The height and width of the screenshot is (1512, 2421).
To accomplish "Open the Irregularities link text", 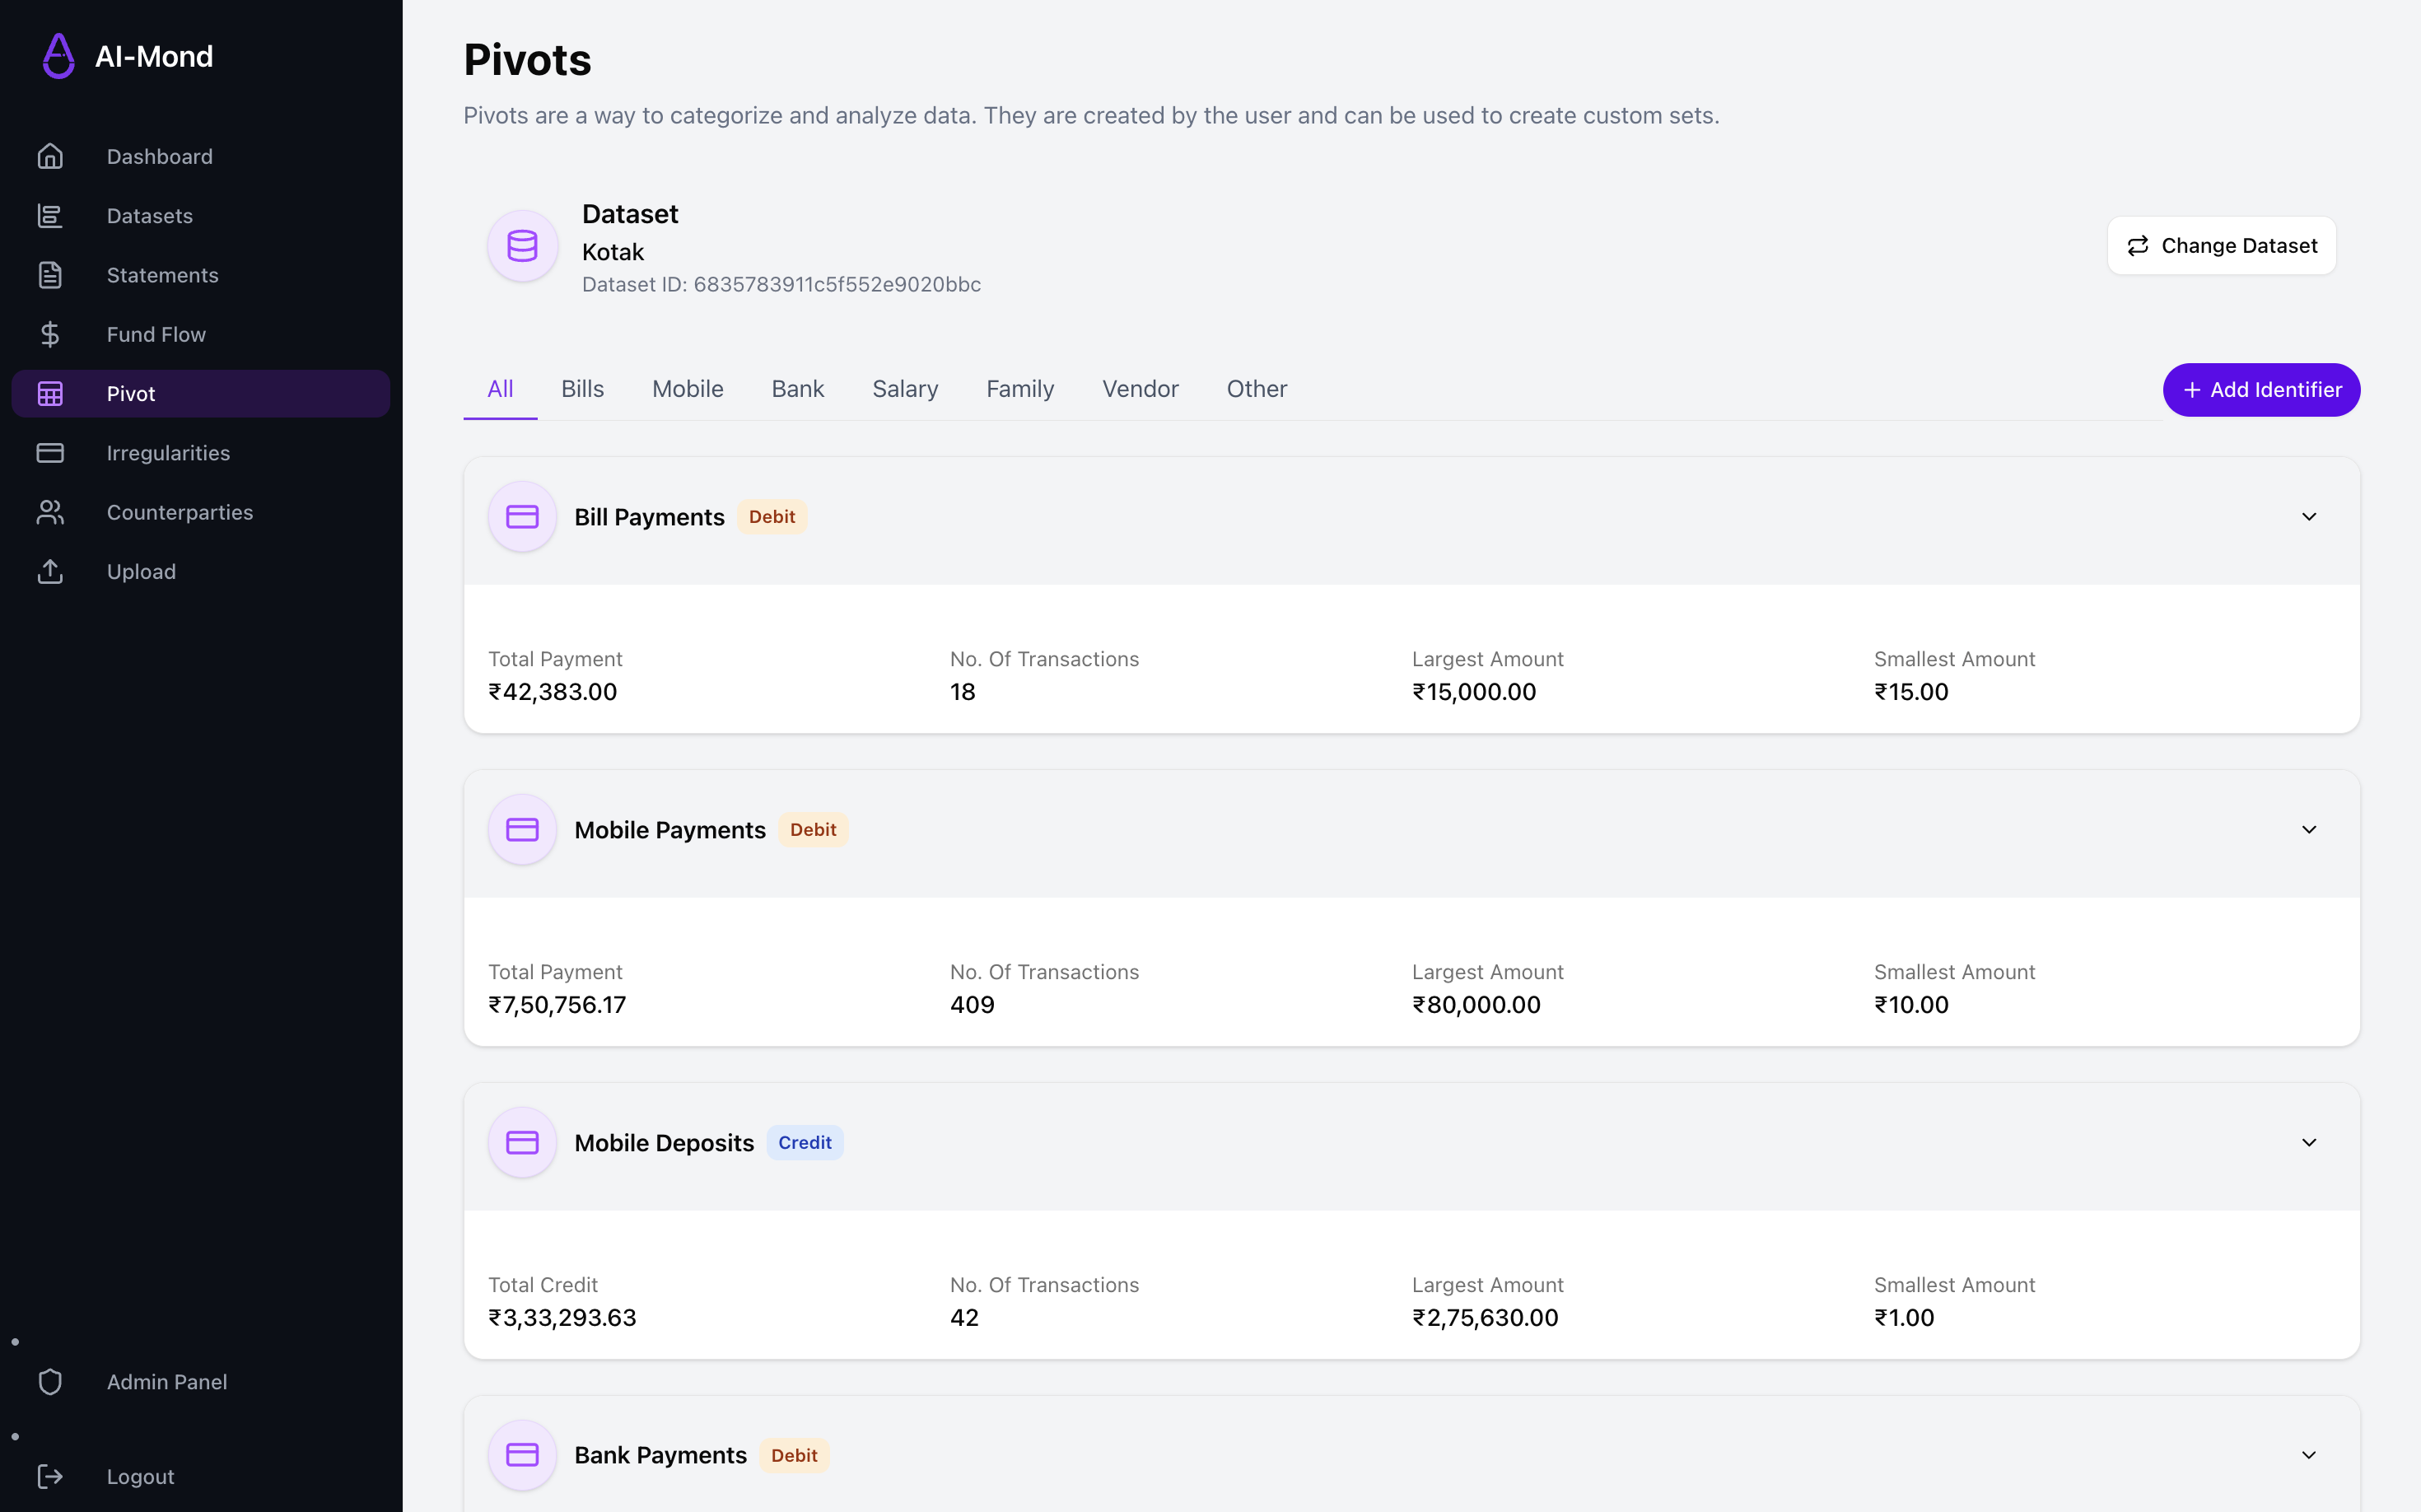I will [x=168, y=453].
